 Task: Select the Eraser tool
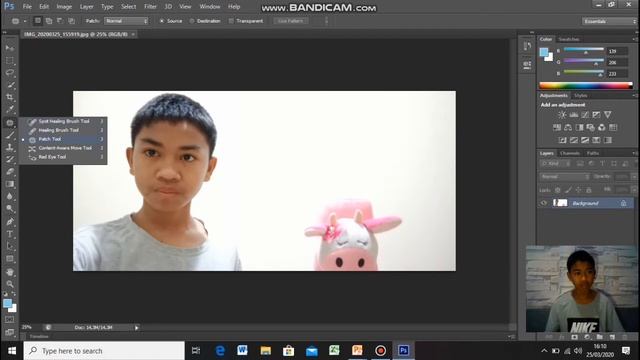pos(10,172)
